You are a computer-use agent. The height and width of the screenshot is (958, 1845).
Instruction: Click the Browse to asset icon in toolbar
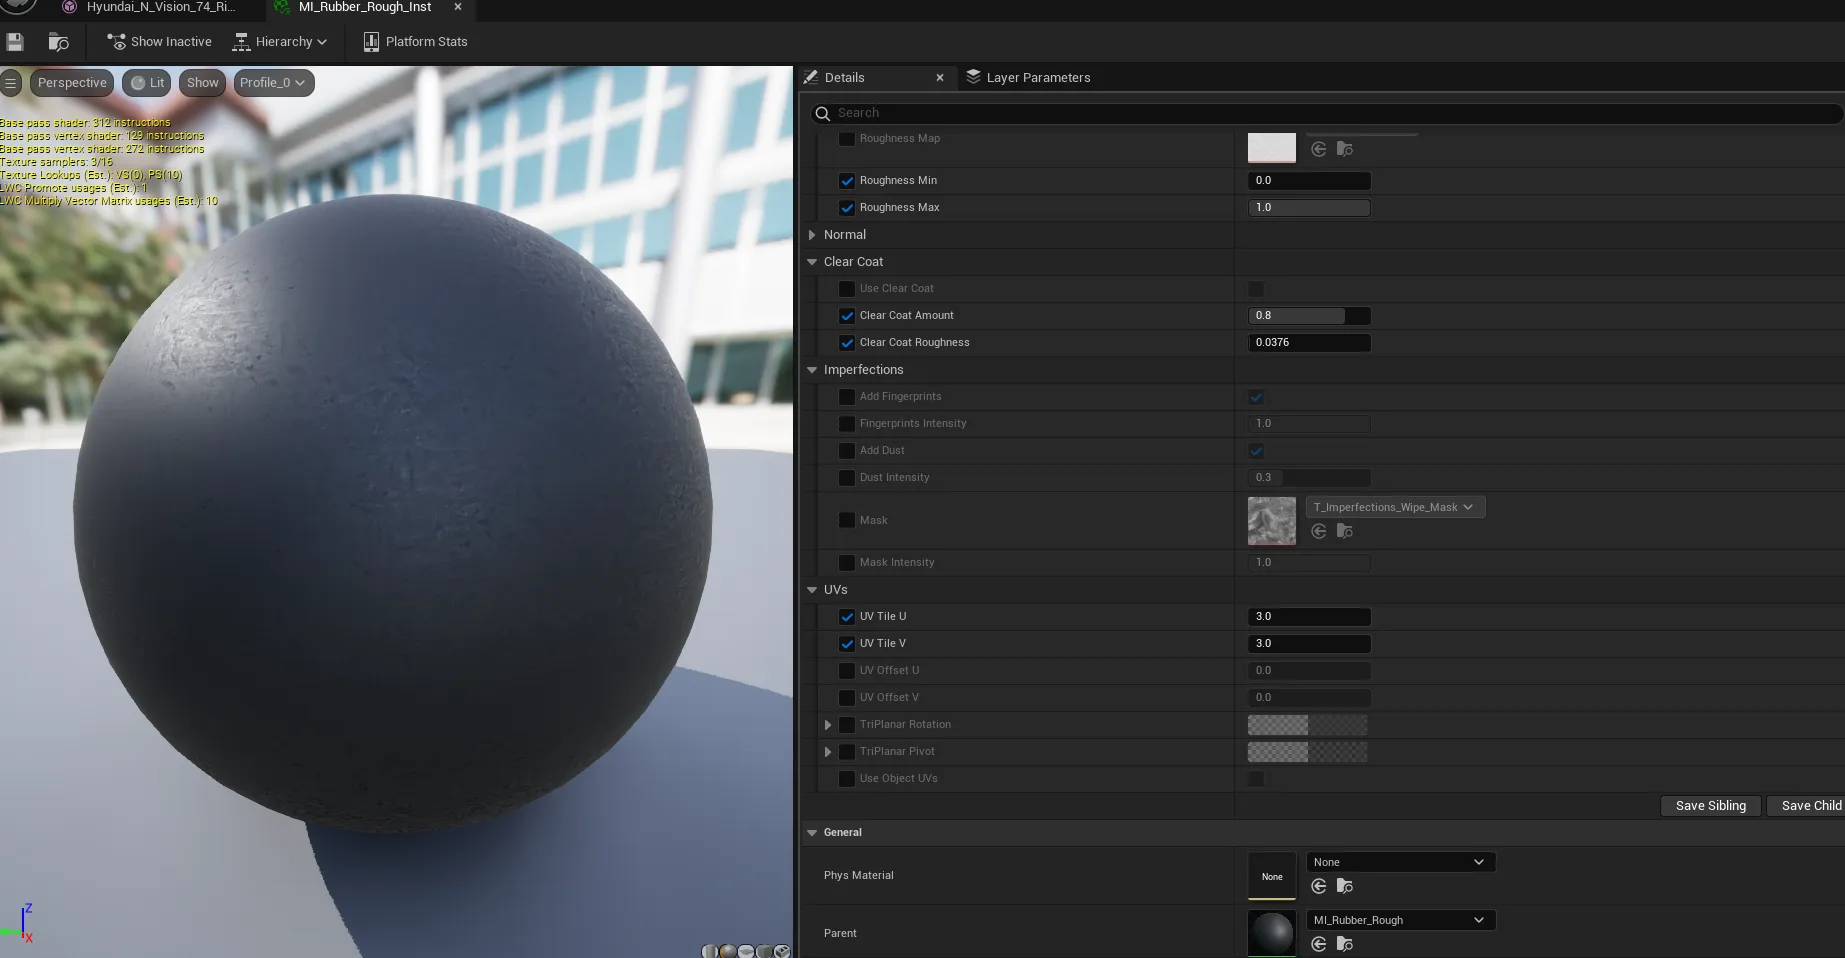58,42
